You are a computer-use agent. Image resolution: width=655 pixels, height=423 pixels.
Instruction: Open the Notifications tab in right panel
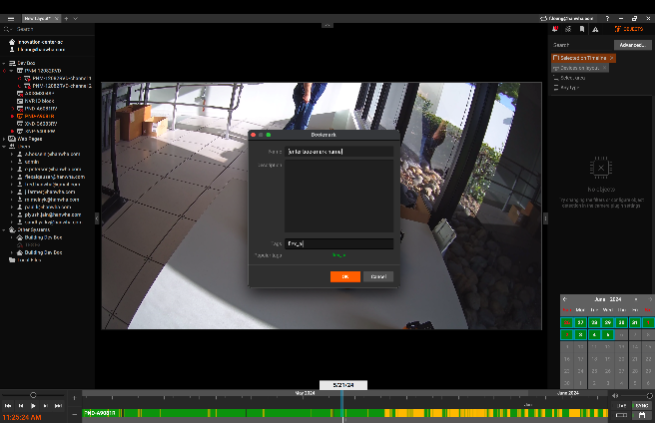(555, 30)
